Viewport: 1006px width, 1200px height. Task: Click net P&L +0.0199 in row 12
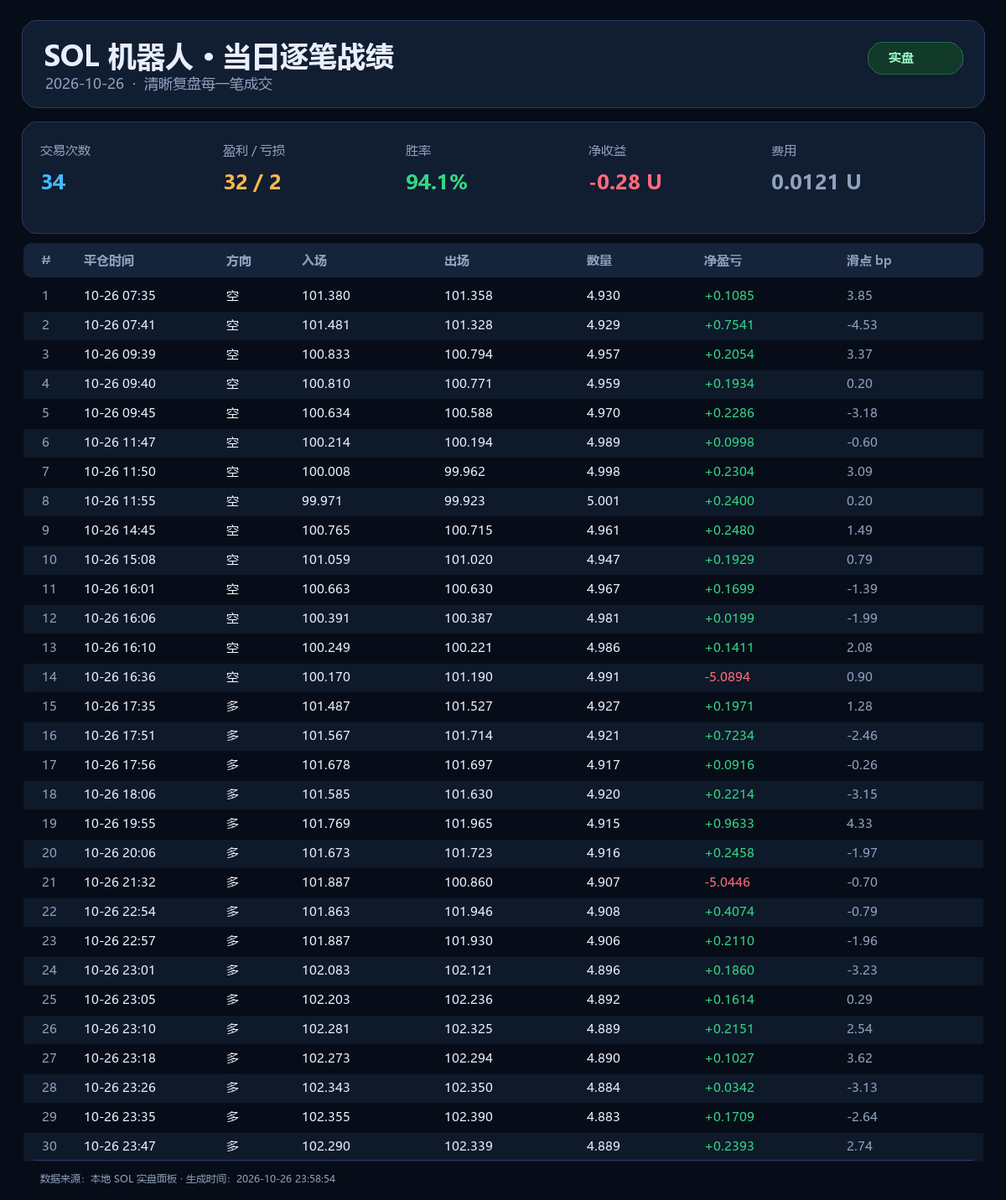pos(730,618)
